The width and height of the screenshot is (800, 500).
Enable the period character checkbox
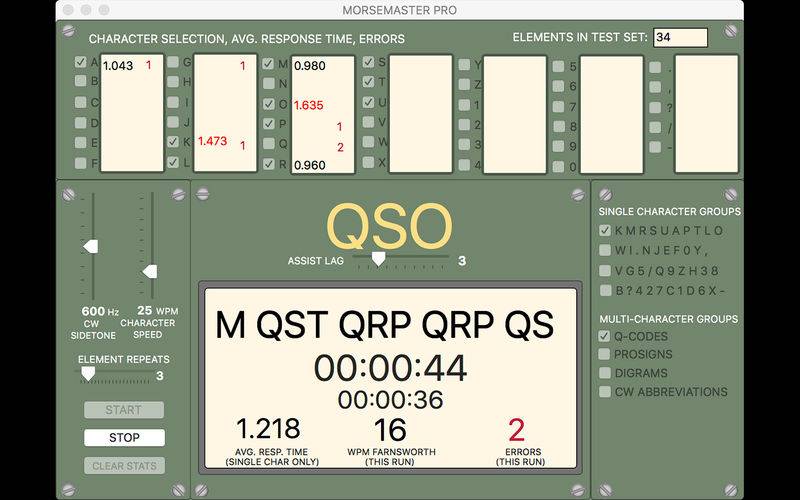point(656,67)
